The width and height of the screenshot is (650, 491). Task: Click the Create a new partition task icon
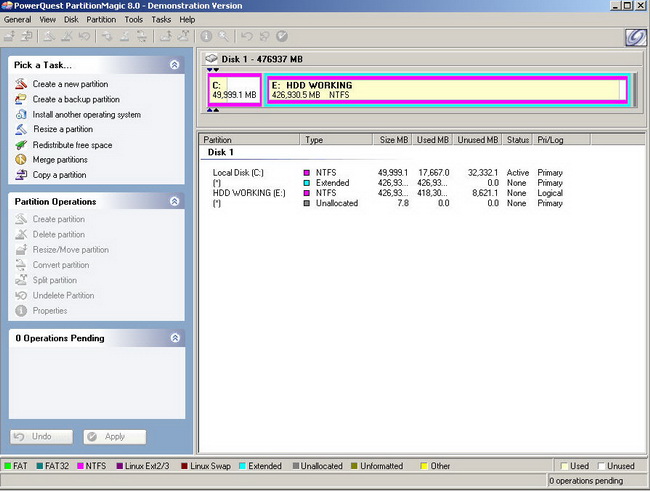tap(21, 84)
